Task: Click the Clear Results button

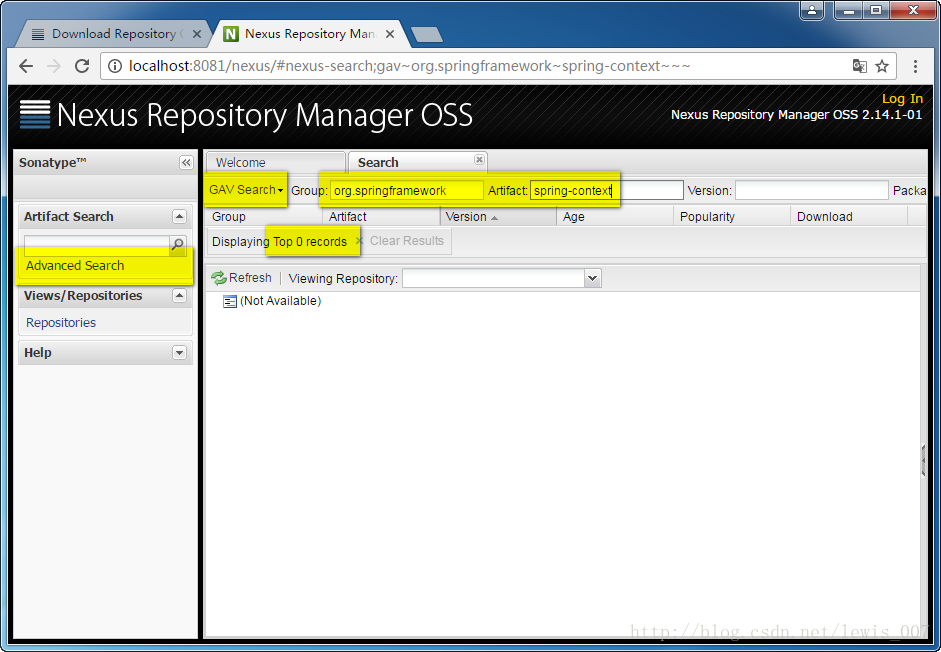Action: pos(400,241)
